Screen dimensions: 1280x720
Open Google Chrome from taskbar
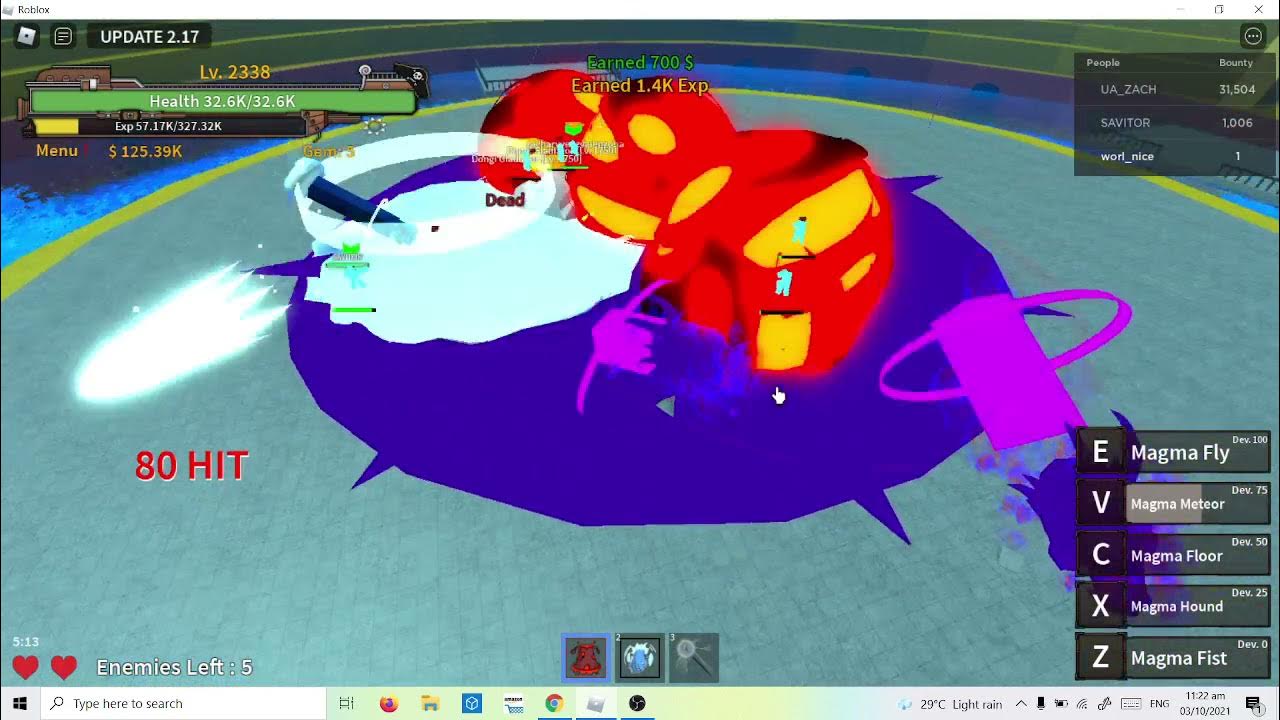click(x=554, y=703)
